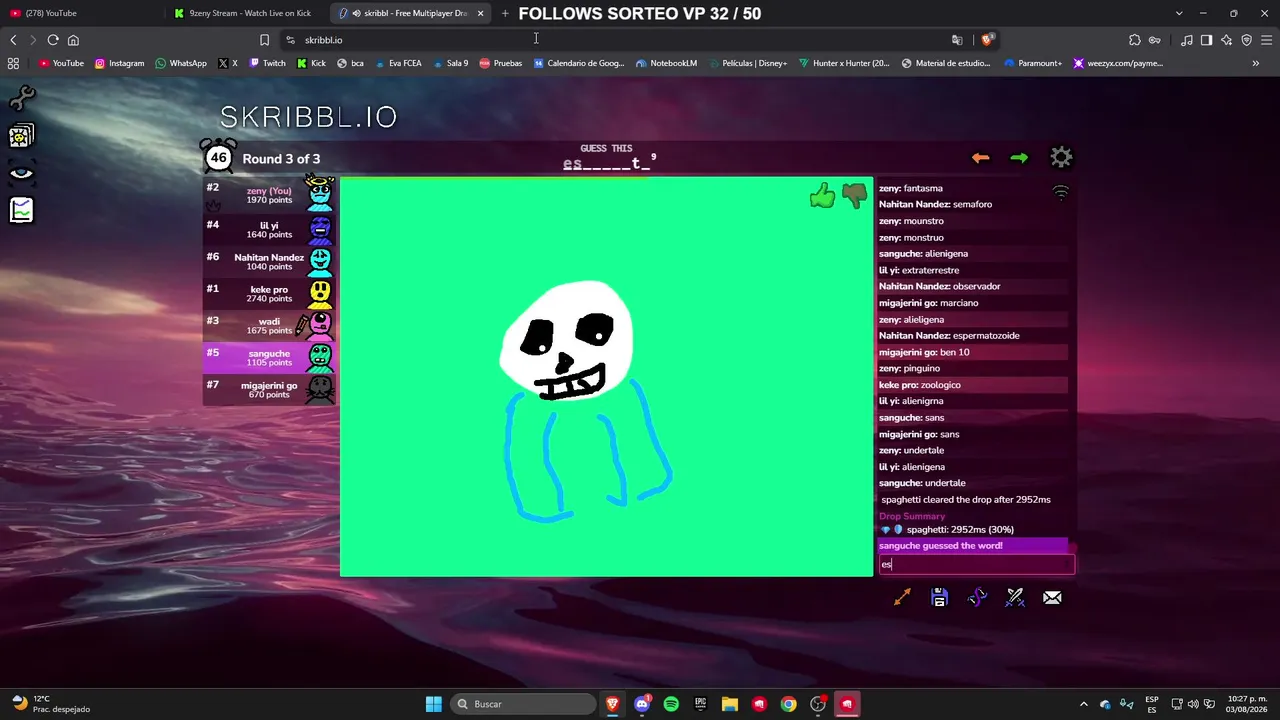Screen dimensions: 1280x720
Task: Open the Kick bookmark
Action: pos(311,63)
